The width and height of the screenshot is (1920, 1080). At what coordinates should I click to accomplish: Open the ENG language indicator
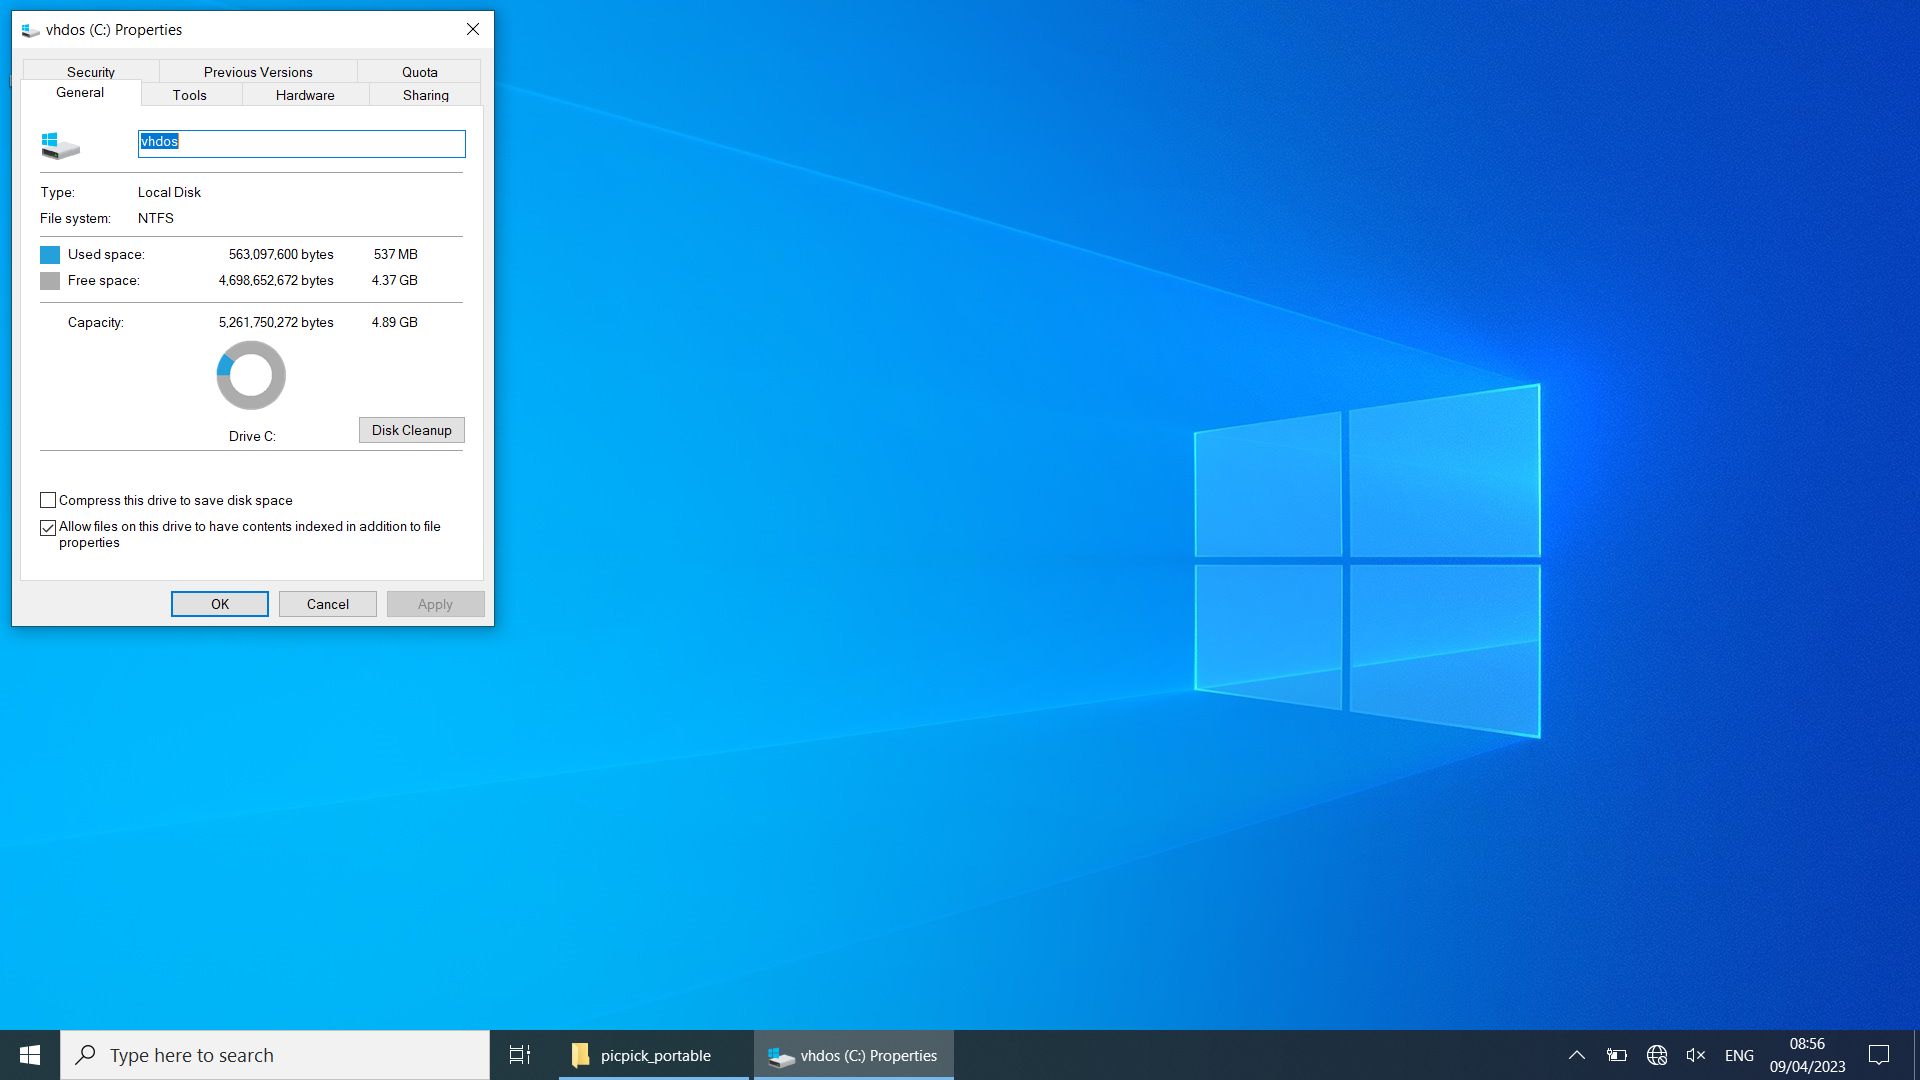pos(1739,1055)
